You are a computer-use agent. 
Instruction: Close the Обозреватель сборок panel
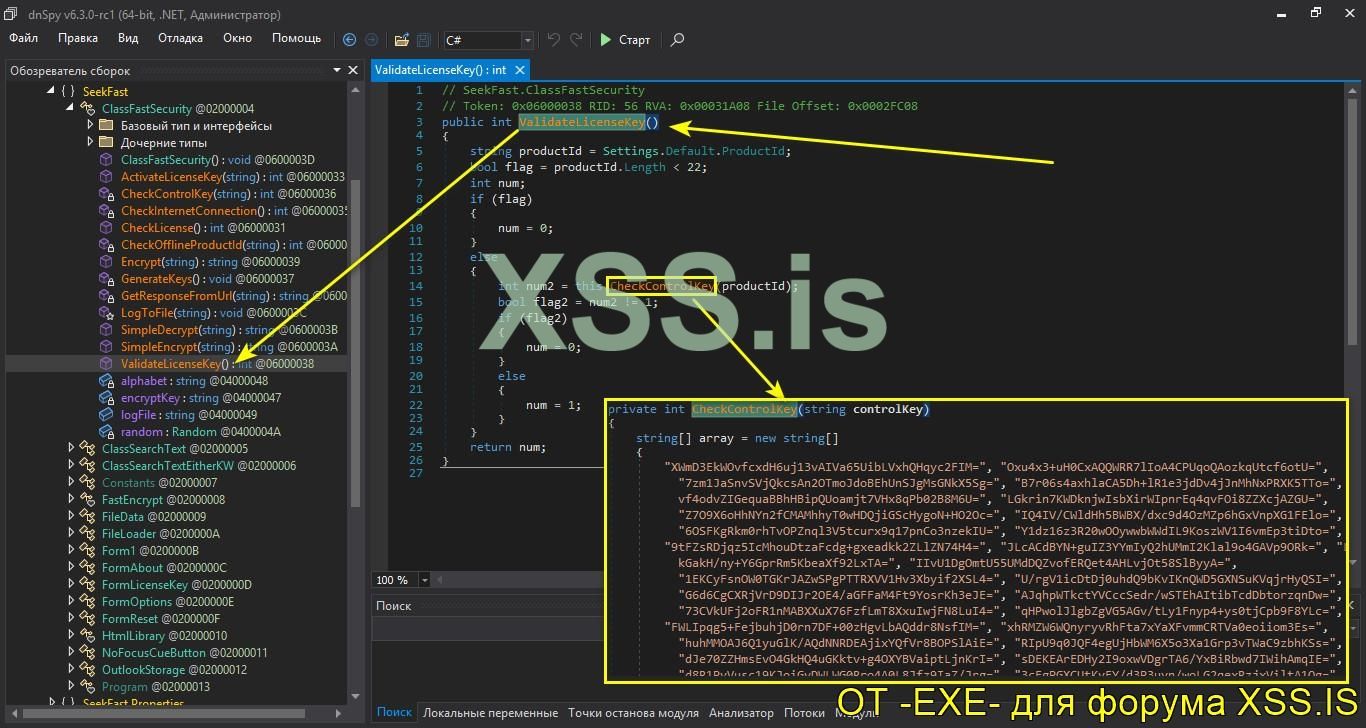pos(352,70)
